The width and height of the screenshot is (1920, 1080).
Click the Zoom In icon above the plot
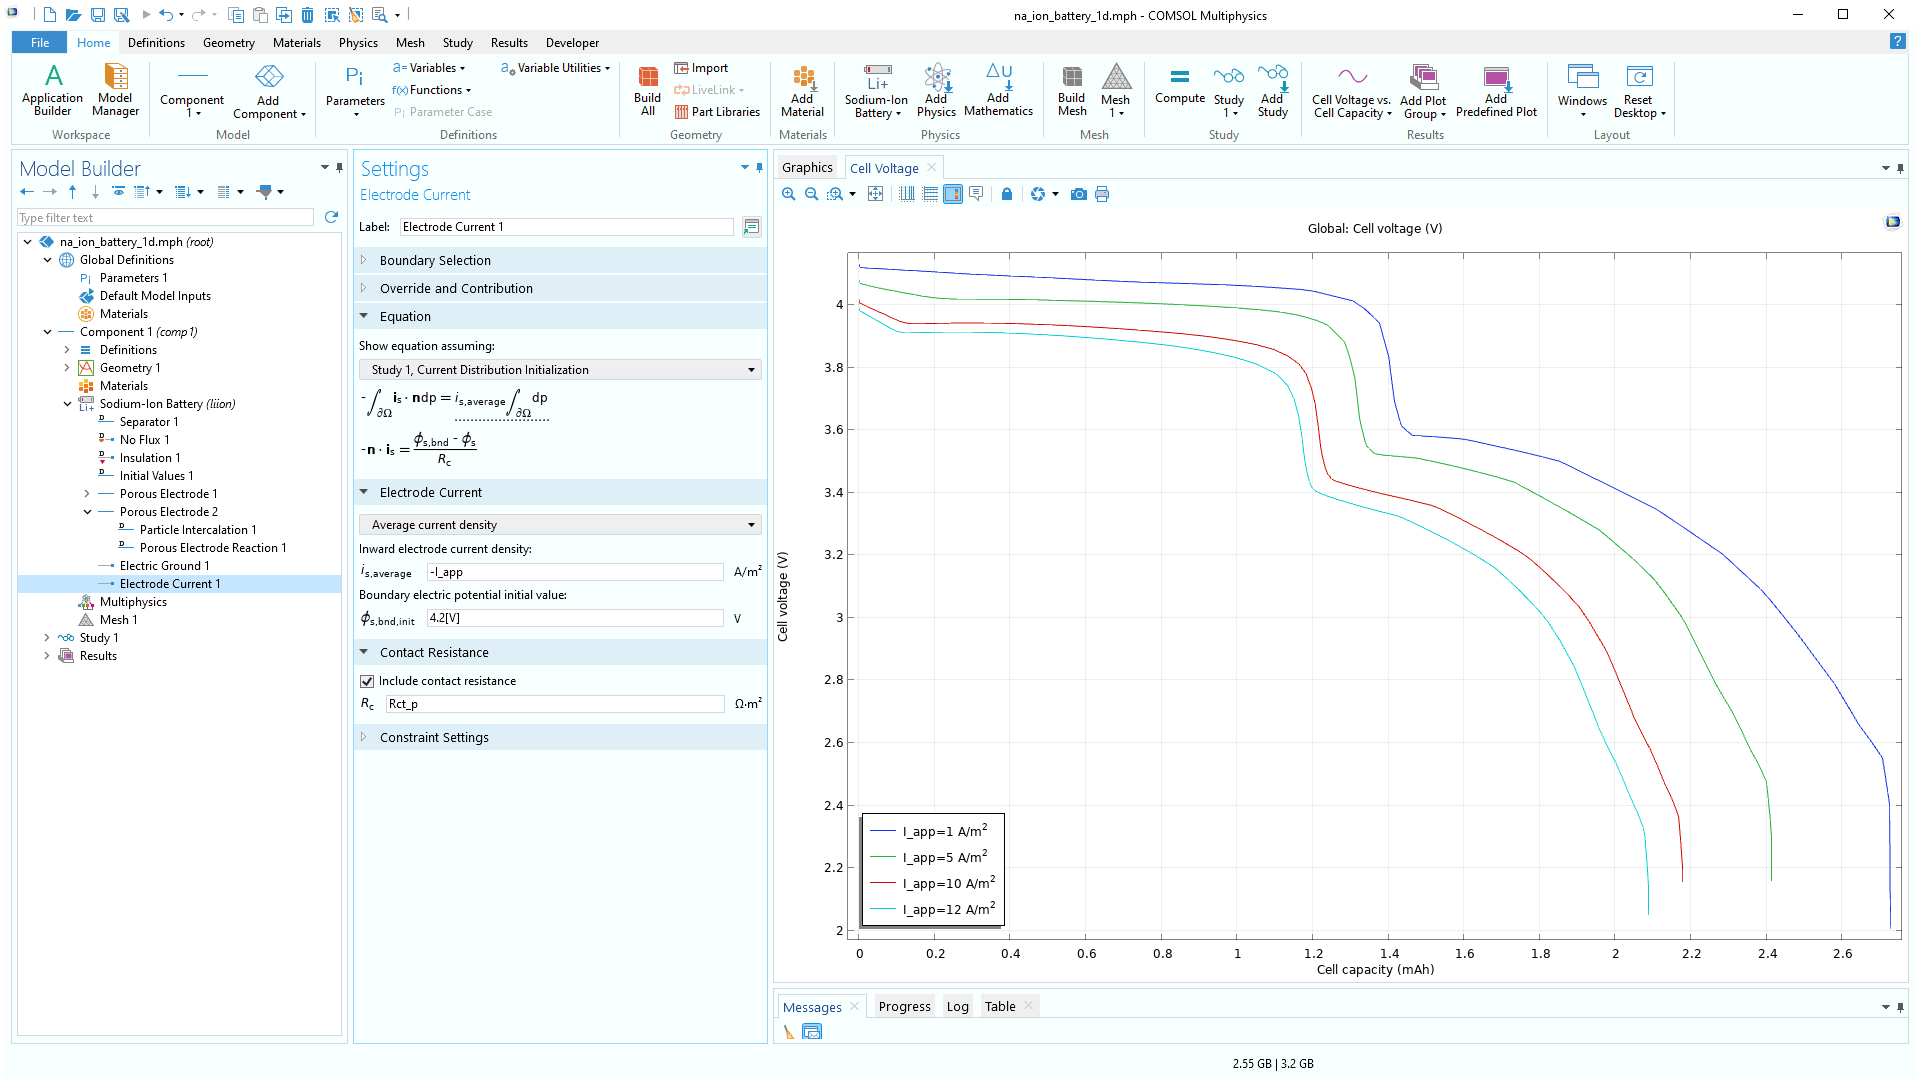point(789,193)
